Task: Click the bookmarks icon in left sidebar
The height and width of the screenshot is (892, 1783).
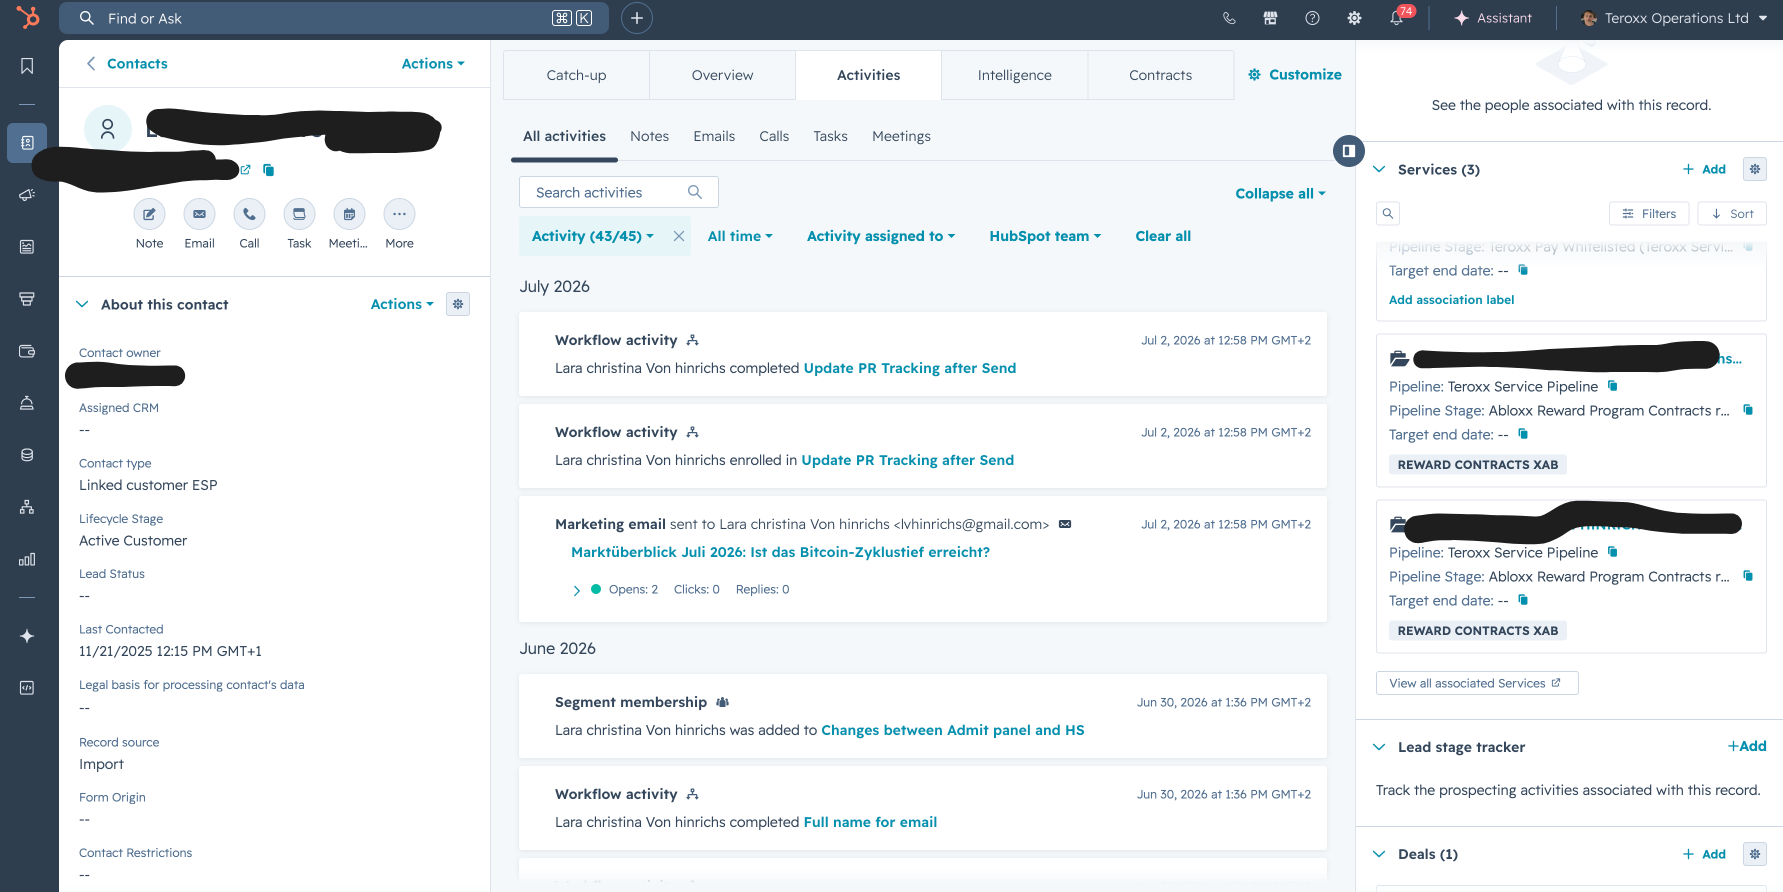Action: pos(27,66)
